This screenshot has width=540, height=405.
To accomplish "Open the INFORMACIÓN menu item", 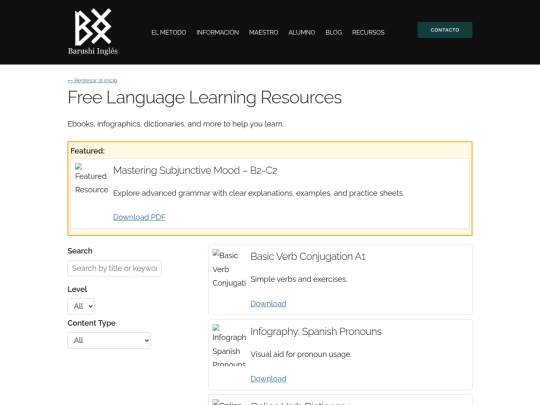I will [218, 32].
